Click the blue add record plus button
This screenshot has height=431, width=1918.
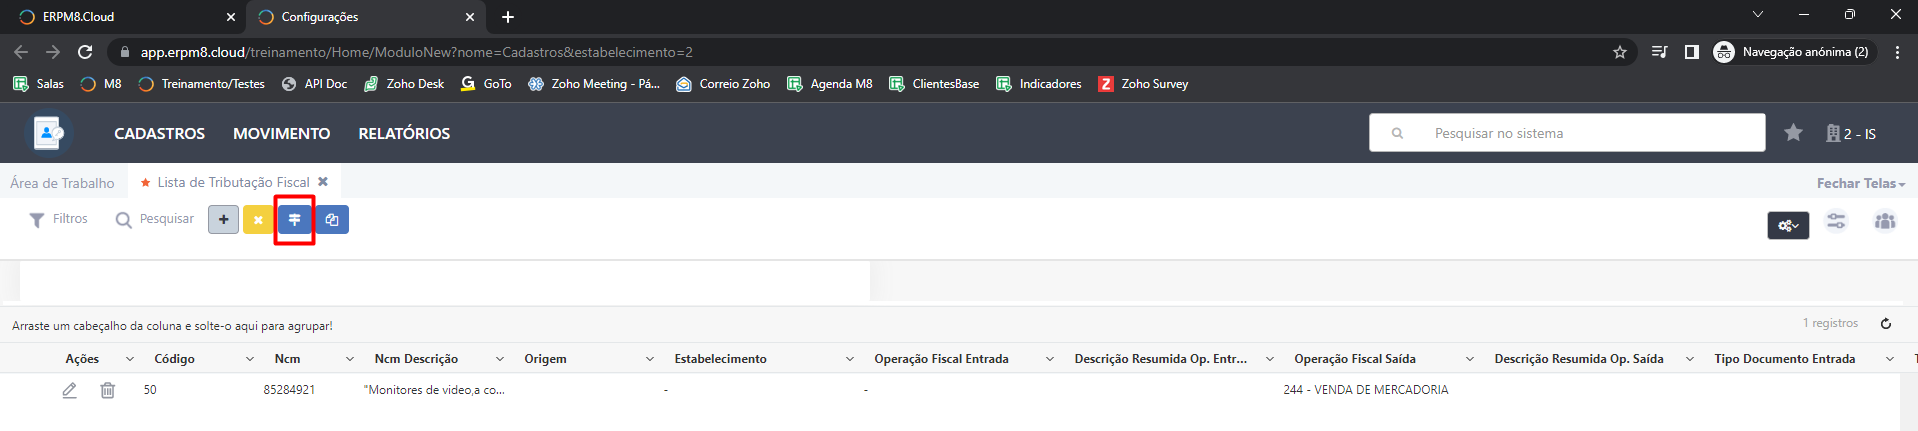point(223,220)
